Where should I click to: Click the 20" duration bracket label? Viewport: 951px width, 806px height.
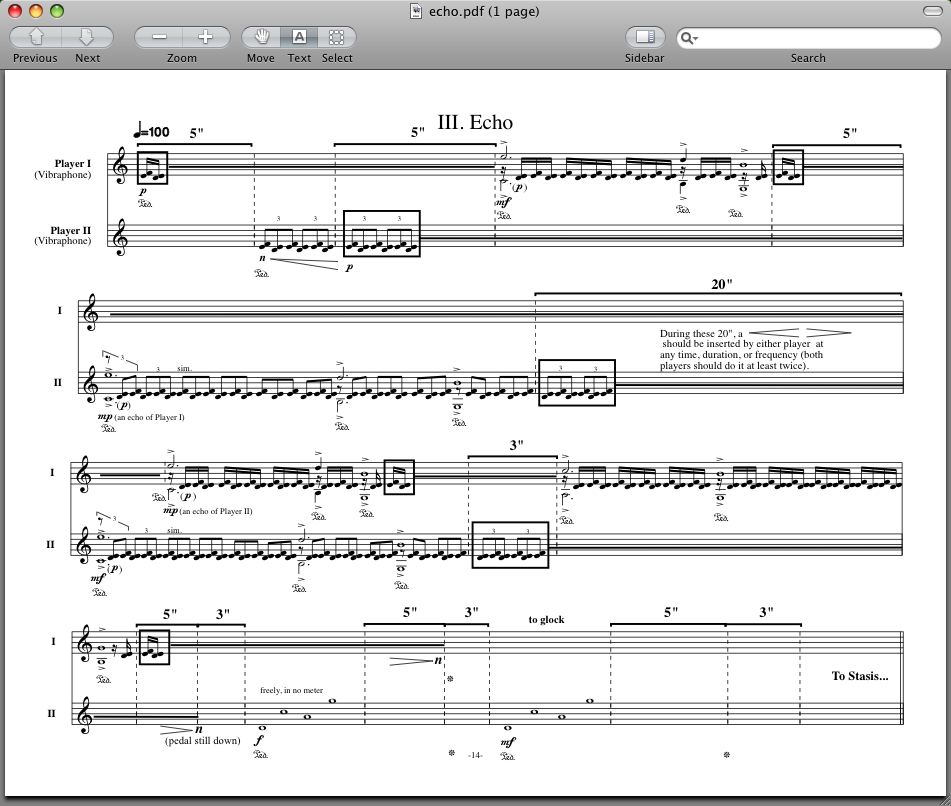(722, 284)
